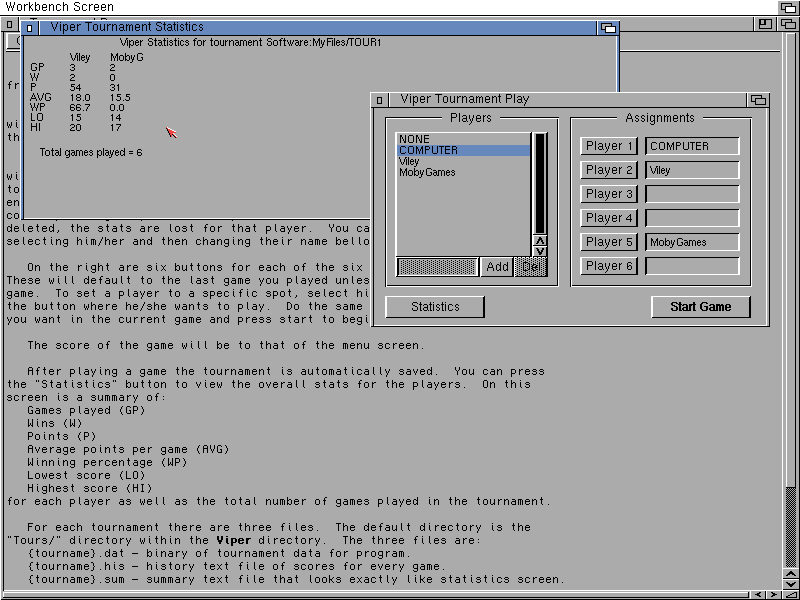Image resolution: width=800 pixels, height=600 pixels.
Task: Click the 'Winning percentage (WP)' line
Action: coord(107,463)
